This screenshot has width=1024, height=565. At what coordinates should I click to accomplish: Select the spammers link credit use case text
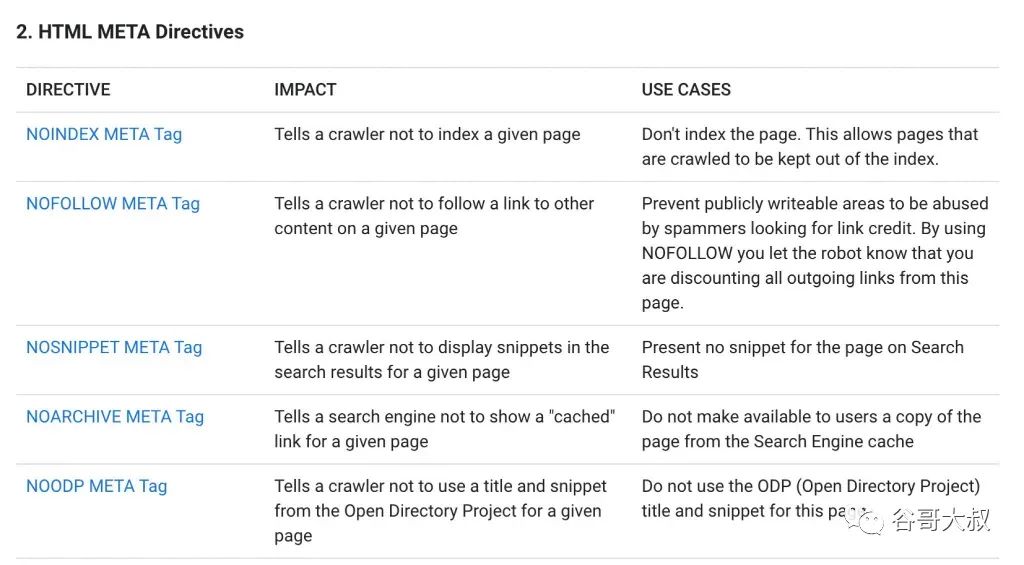point(814,252)
